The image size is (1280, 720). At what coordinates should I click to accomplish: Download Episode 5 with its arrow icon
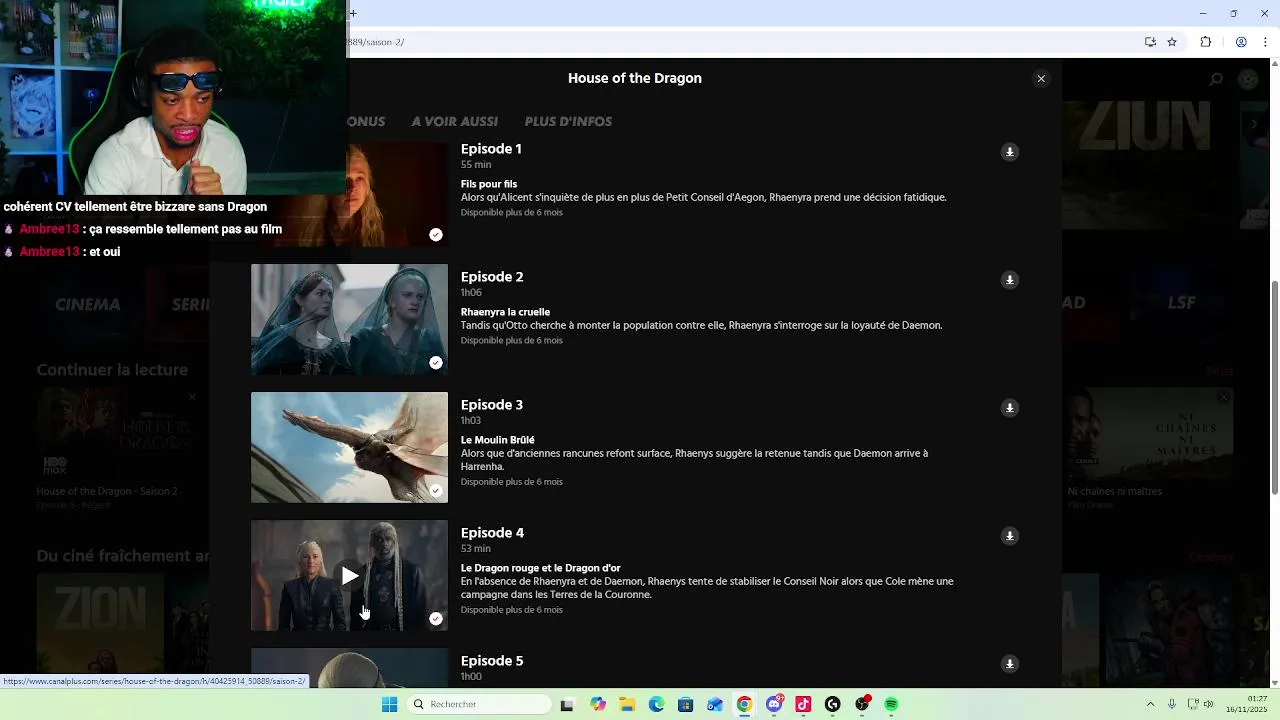coord(1010,664)
